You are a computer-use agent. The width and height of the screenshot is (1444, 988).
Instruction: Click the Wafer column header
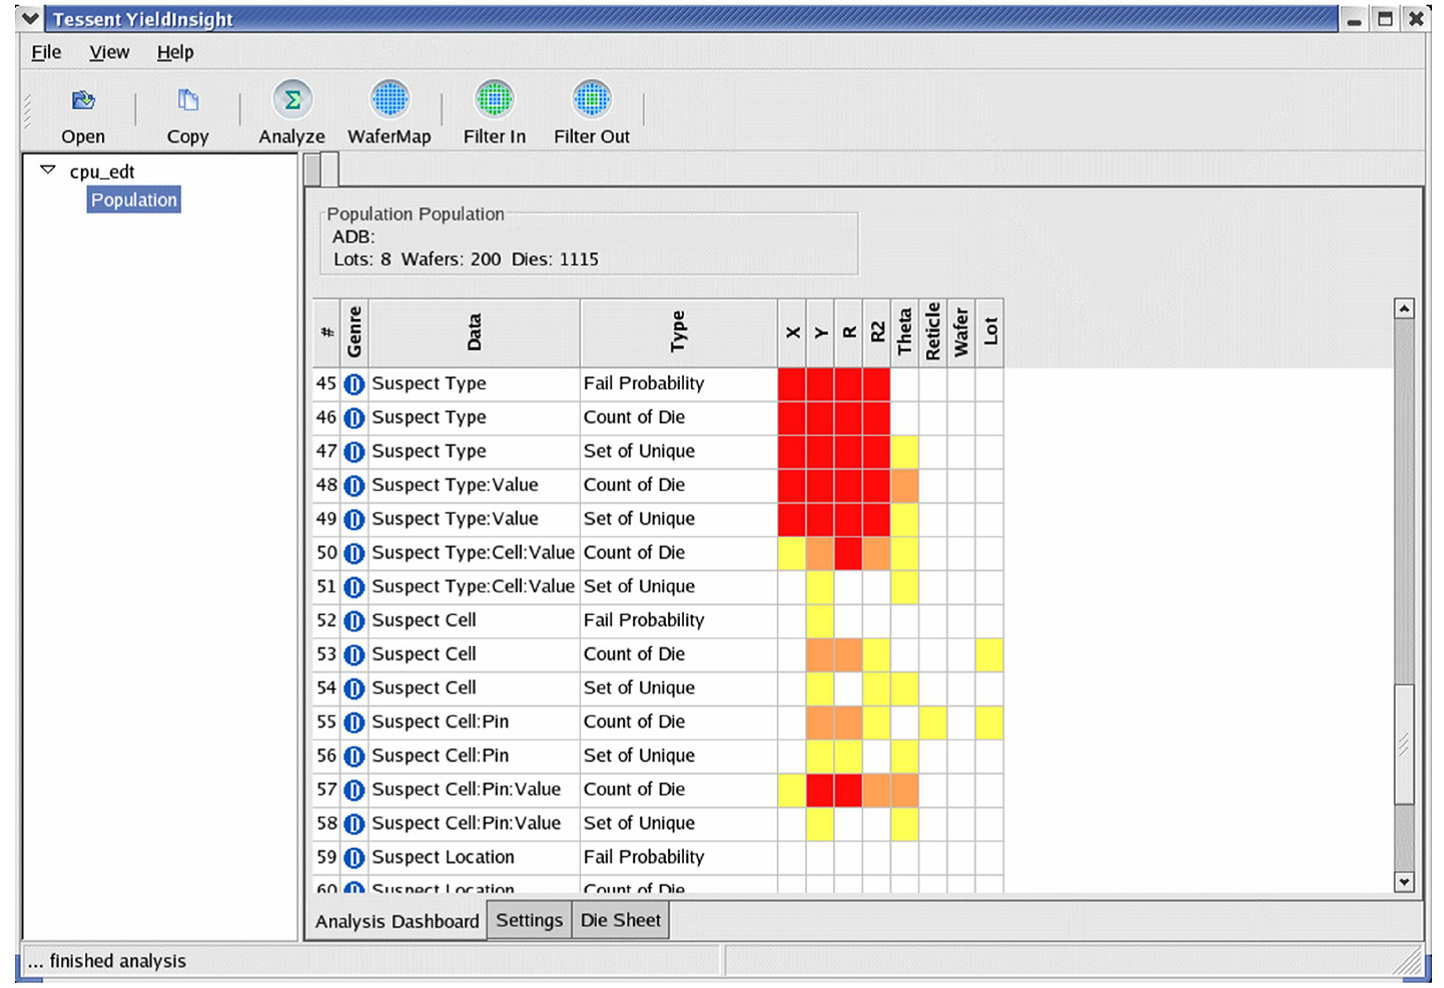(x=960, y=333)
